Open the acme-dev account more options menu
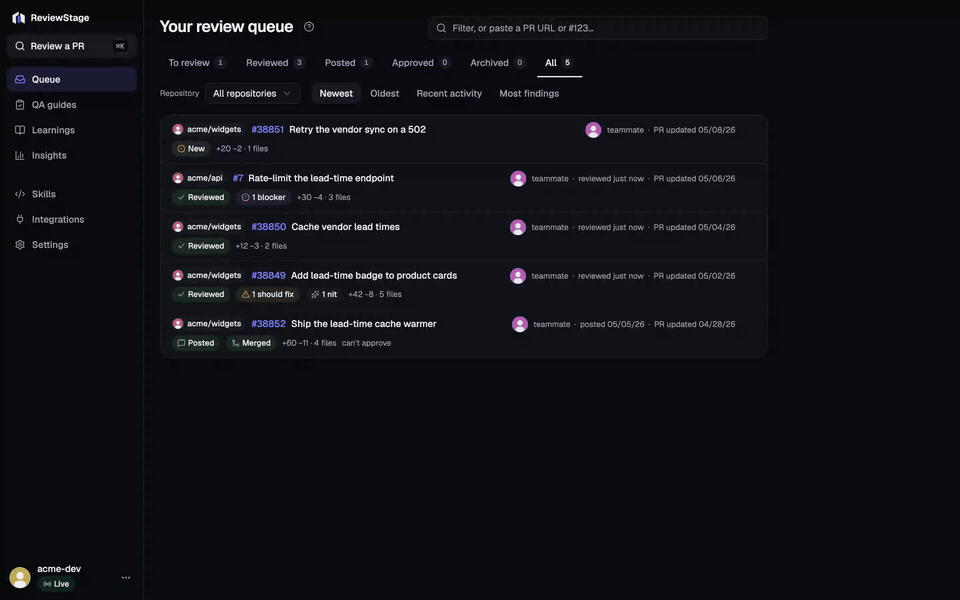The height and width of the screenshot is (600, 960). (126, 577)
